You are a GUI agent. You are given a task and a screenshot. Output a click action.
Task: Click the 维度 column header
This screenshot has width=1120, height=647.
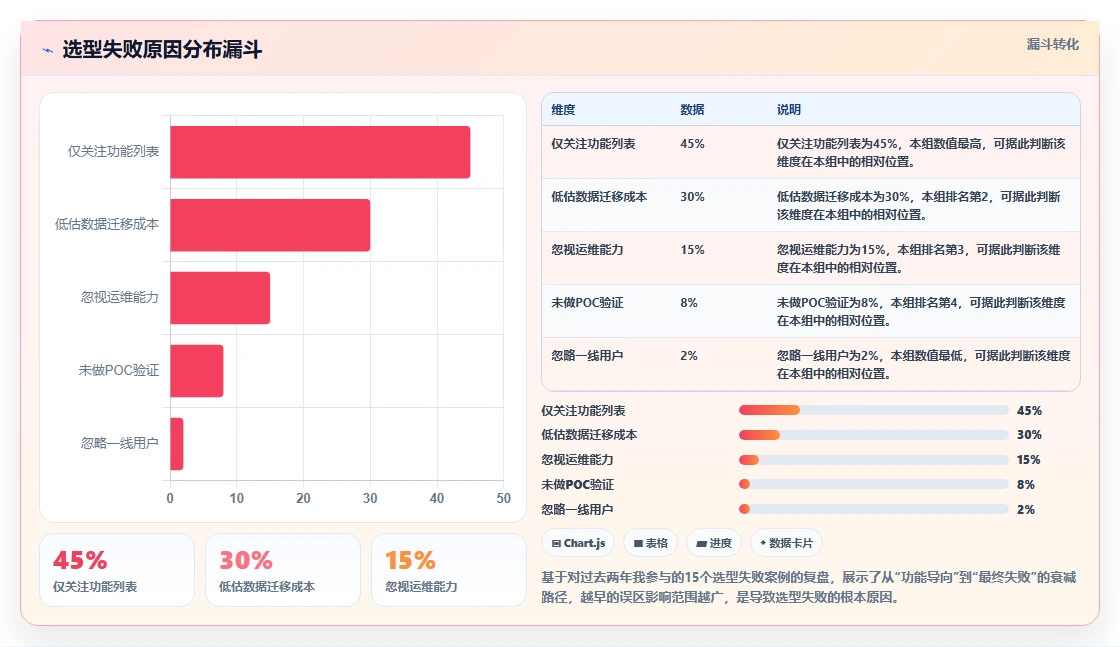pyautogui.click(x=563, y=109)
